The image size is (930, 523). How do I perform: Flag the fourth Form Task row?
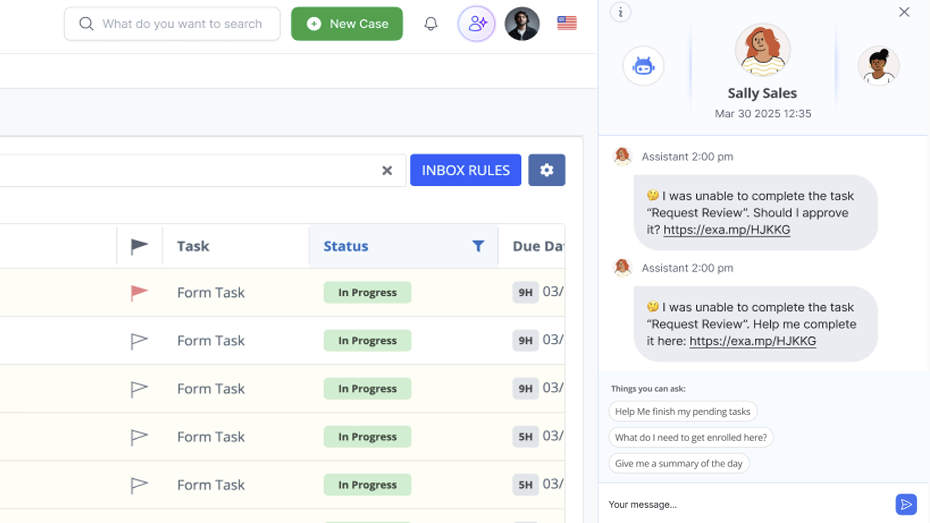coord(139,436)
